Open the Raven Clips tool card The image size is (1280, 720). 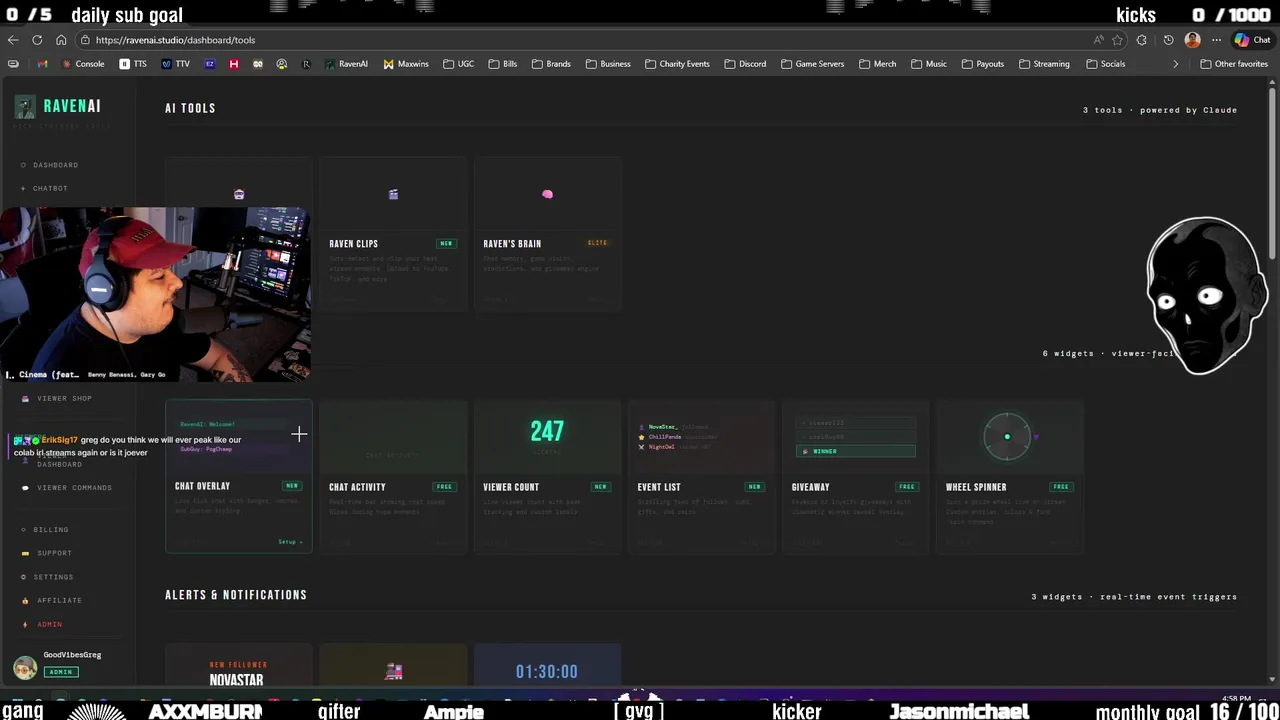coord(393,234)
